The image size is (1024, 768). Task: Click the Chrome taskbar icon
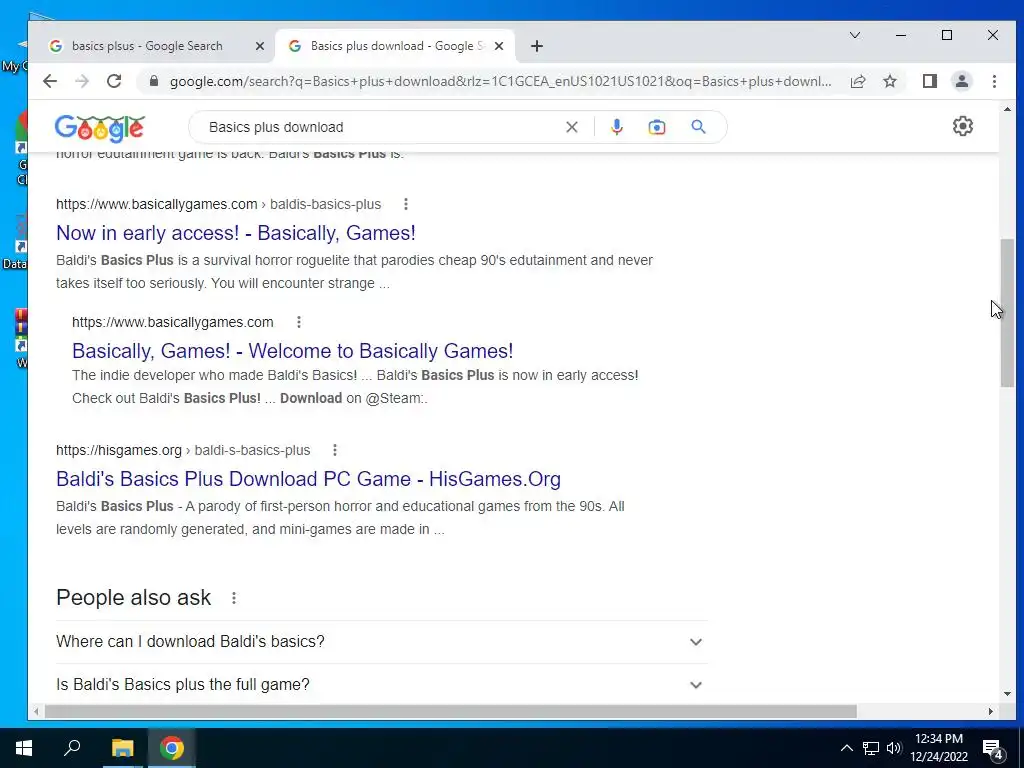click(x=172, y=748)
